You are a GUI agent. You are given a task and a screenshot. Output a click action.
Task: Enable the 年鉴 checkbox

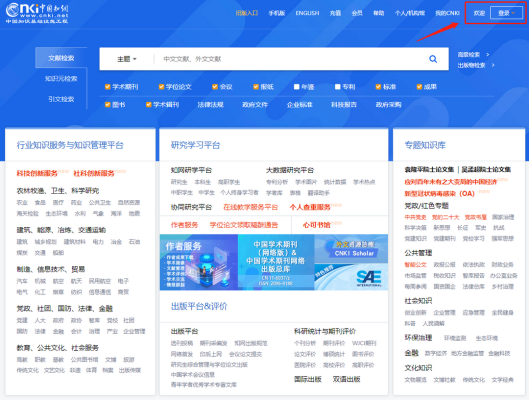[x=297, y=87]
